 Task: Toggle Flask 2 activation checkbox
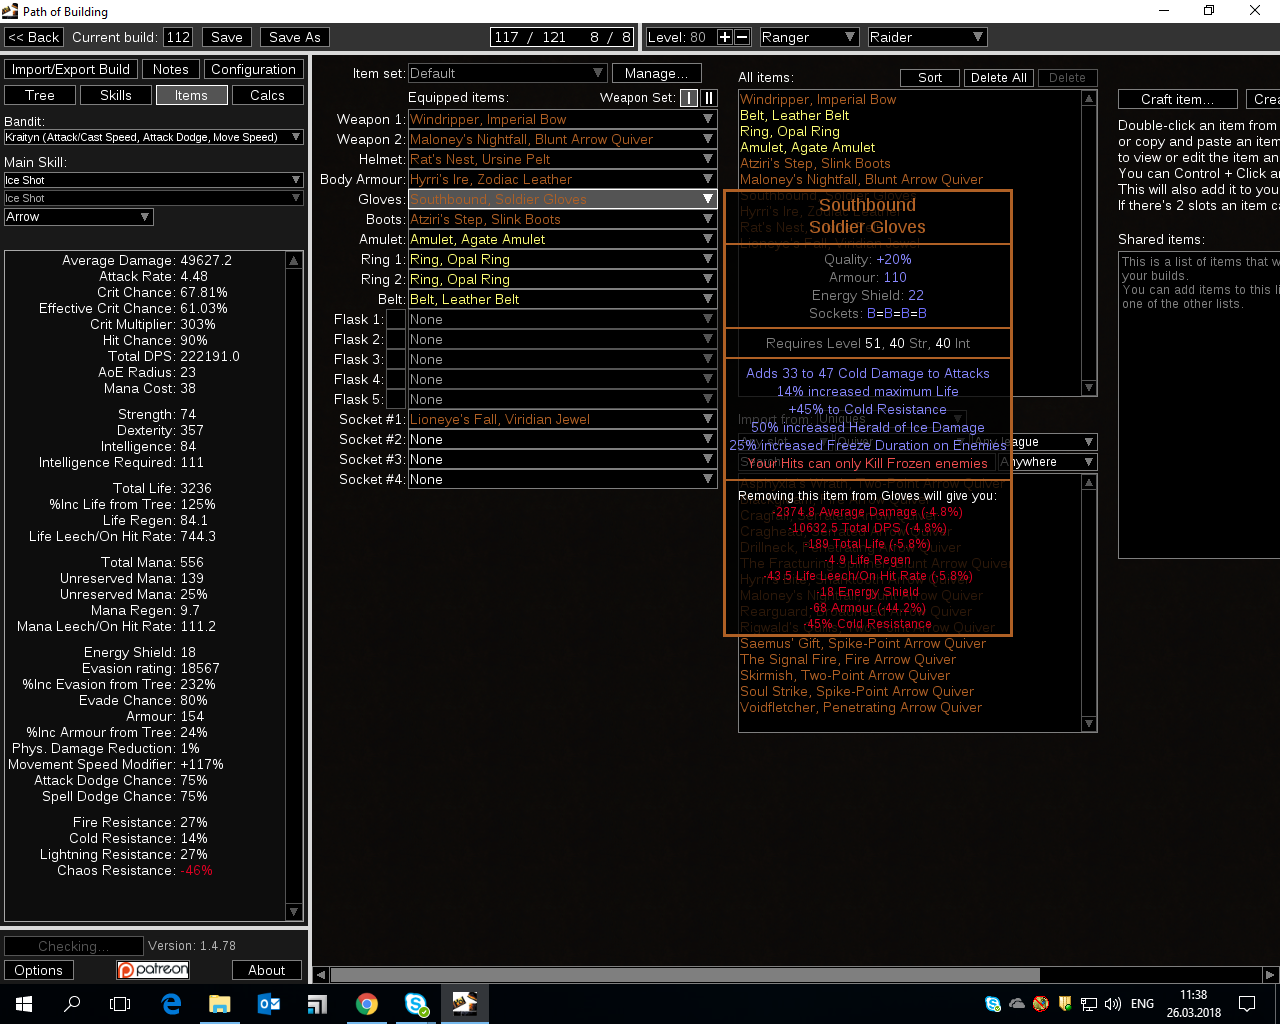coord(396,339)
